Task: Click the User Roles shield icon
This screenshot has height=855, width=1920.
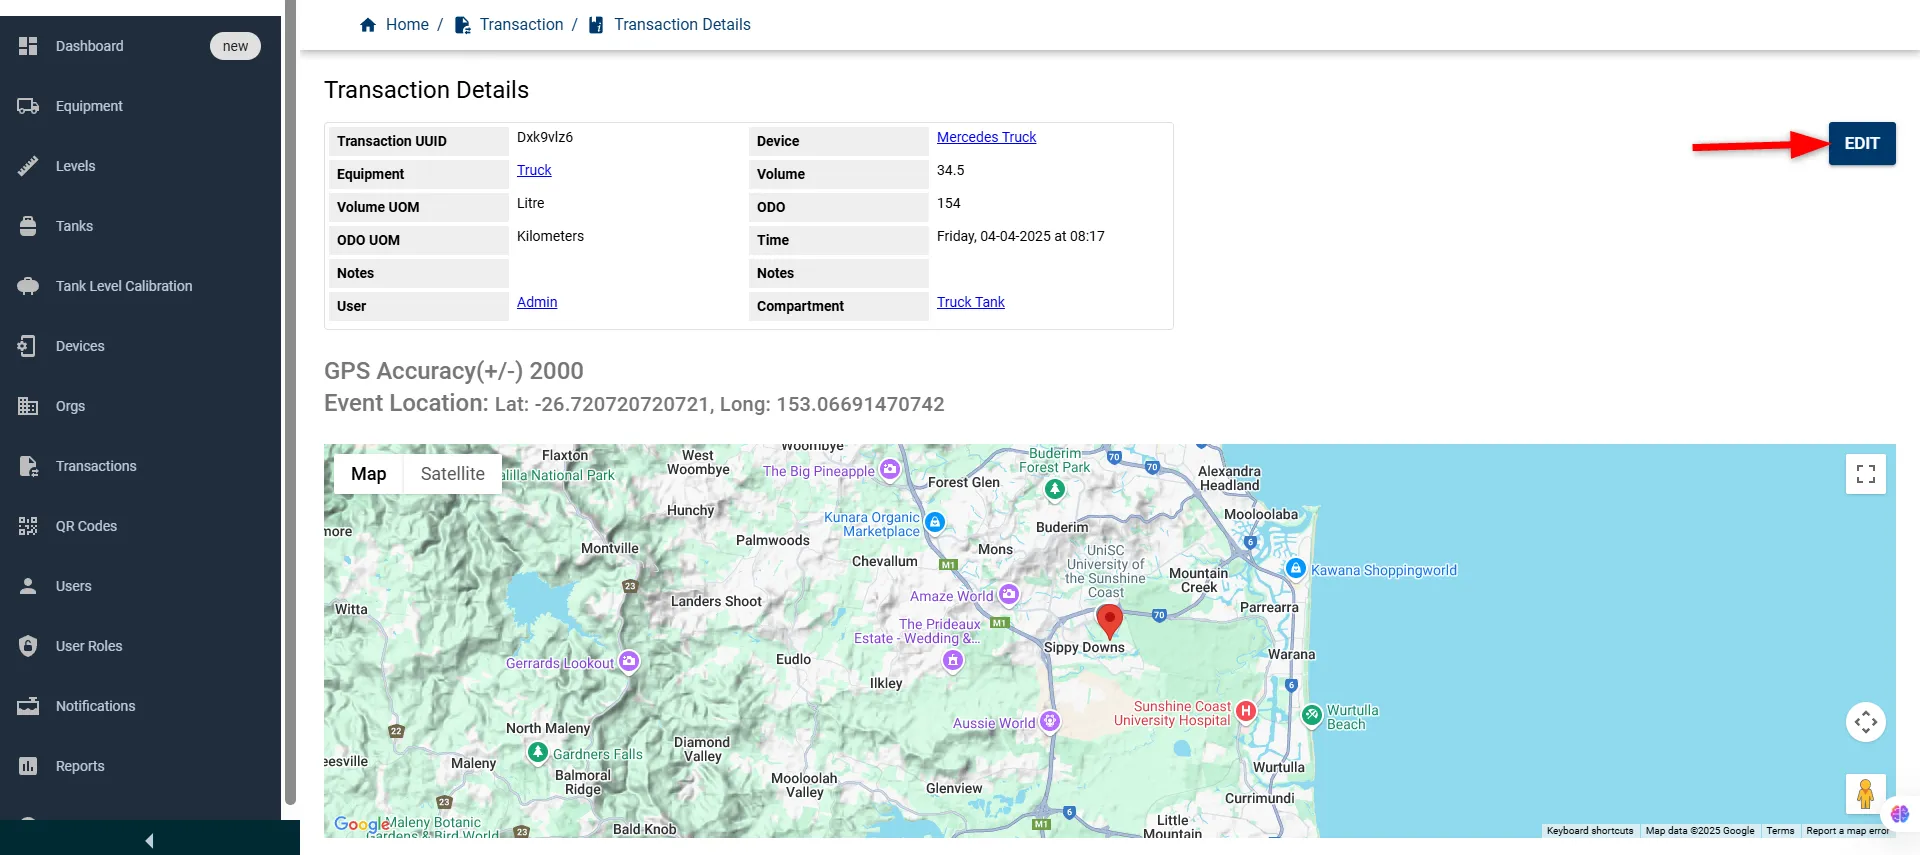Action: [x=28, y=646]
